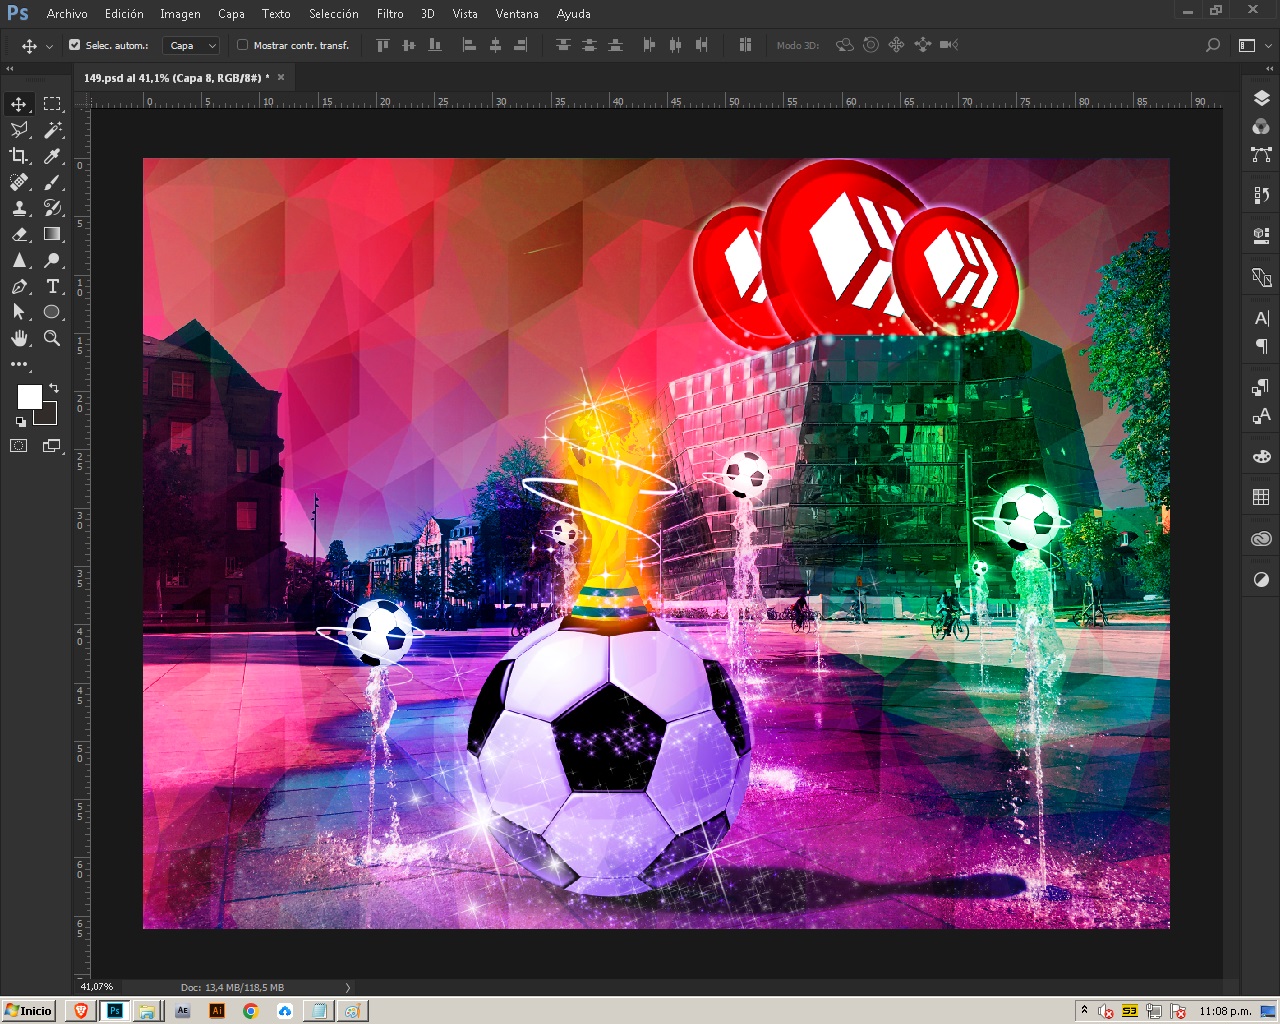Align top edges in options bar

(382, 45)
